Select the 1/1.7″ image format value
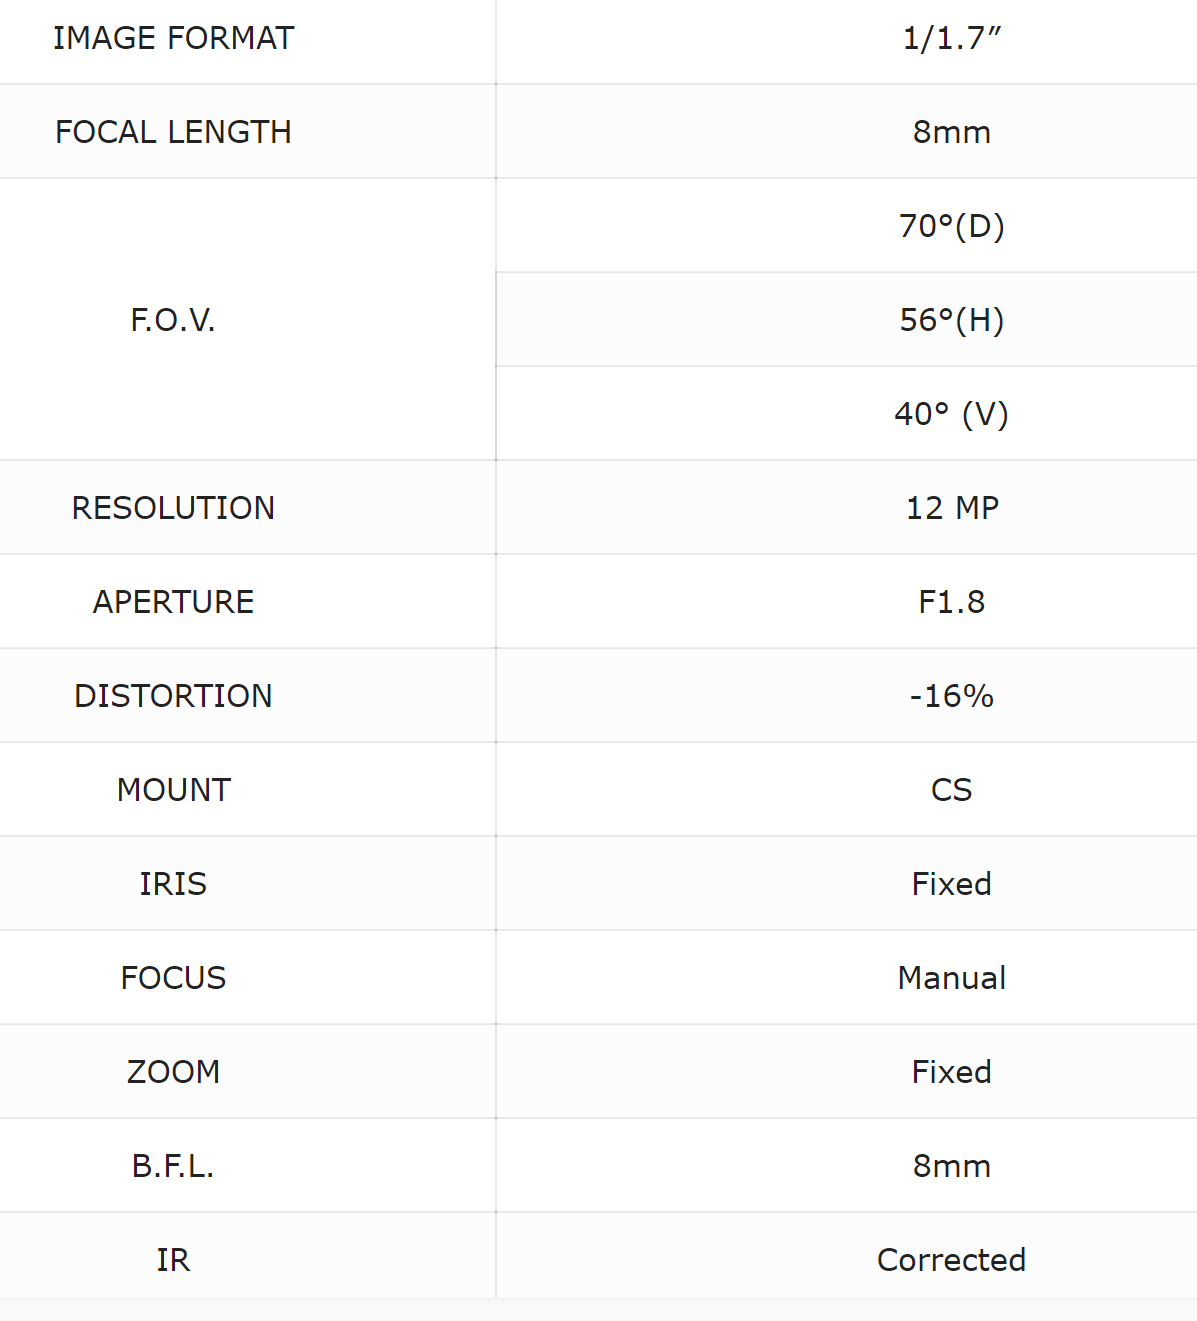The image size is (1197, 1321). point(951,38)
